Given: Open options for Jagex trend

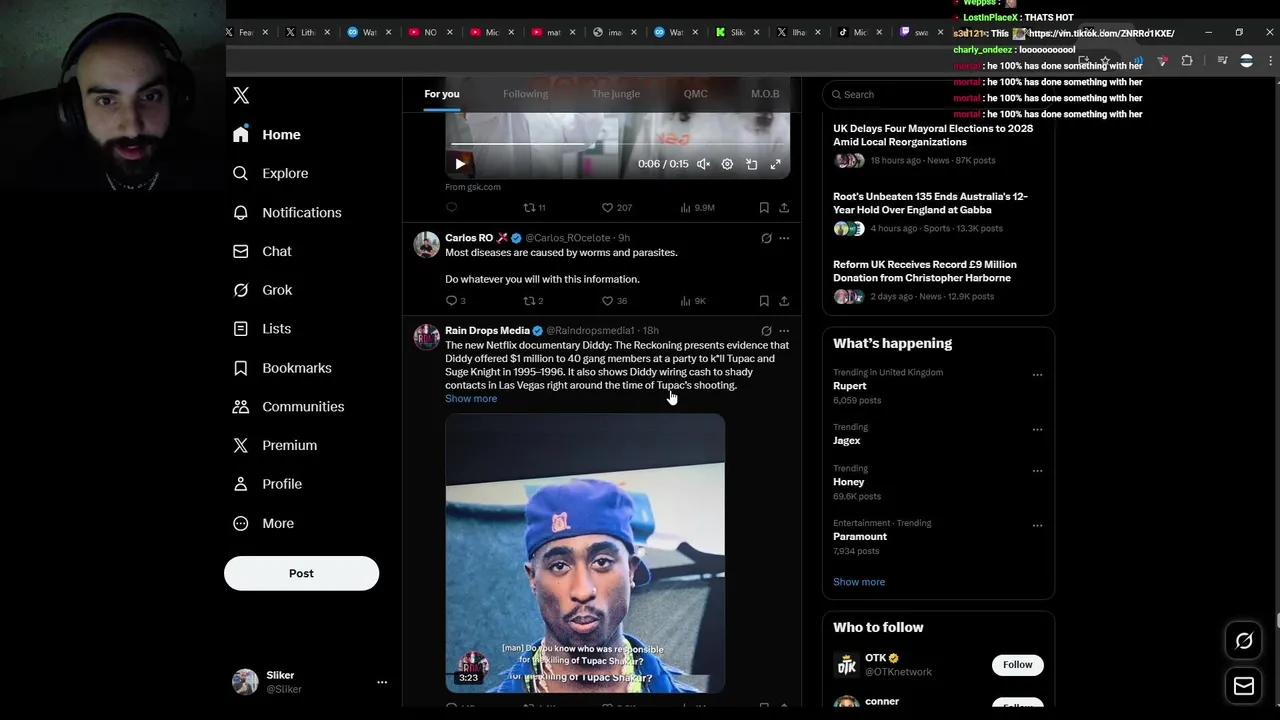Looking at the screenshot, I should [1037, 430].
